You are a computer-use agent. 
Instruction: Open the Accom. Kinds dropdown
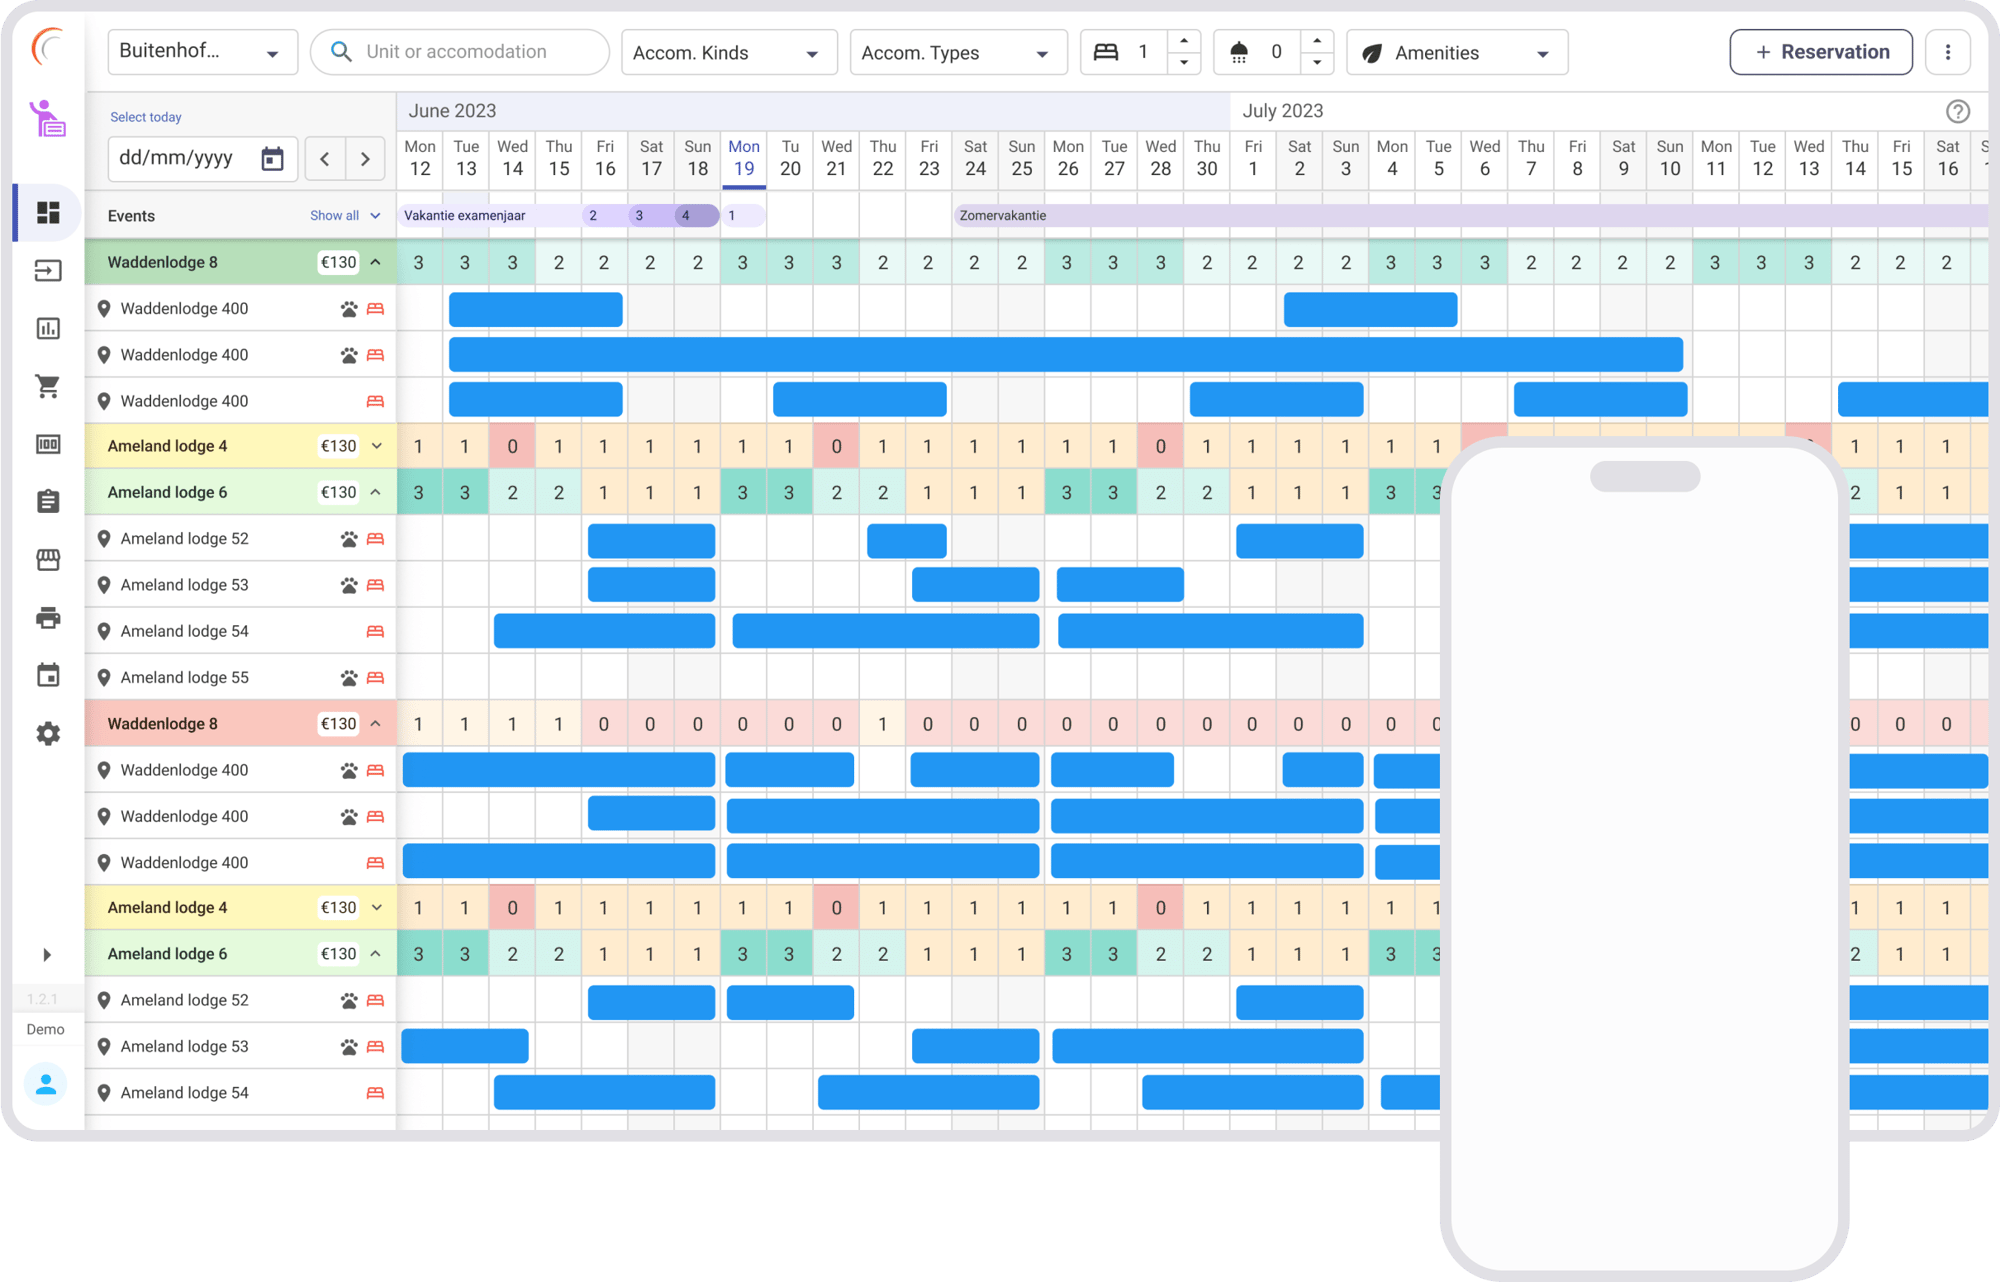[728, 53]
